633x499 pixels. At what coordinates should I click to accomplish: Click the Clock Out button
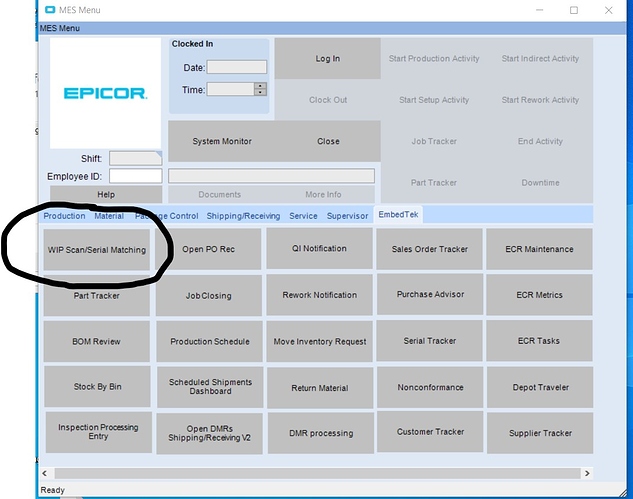tap(327, 100)
